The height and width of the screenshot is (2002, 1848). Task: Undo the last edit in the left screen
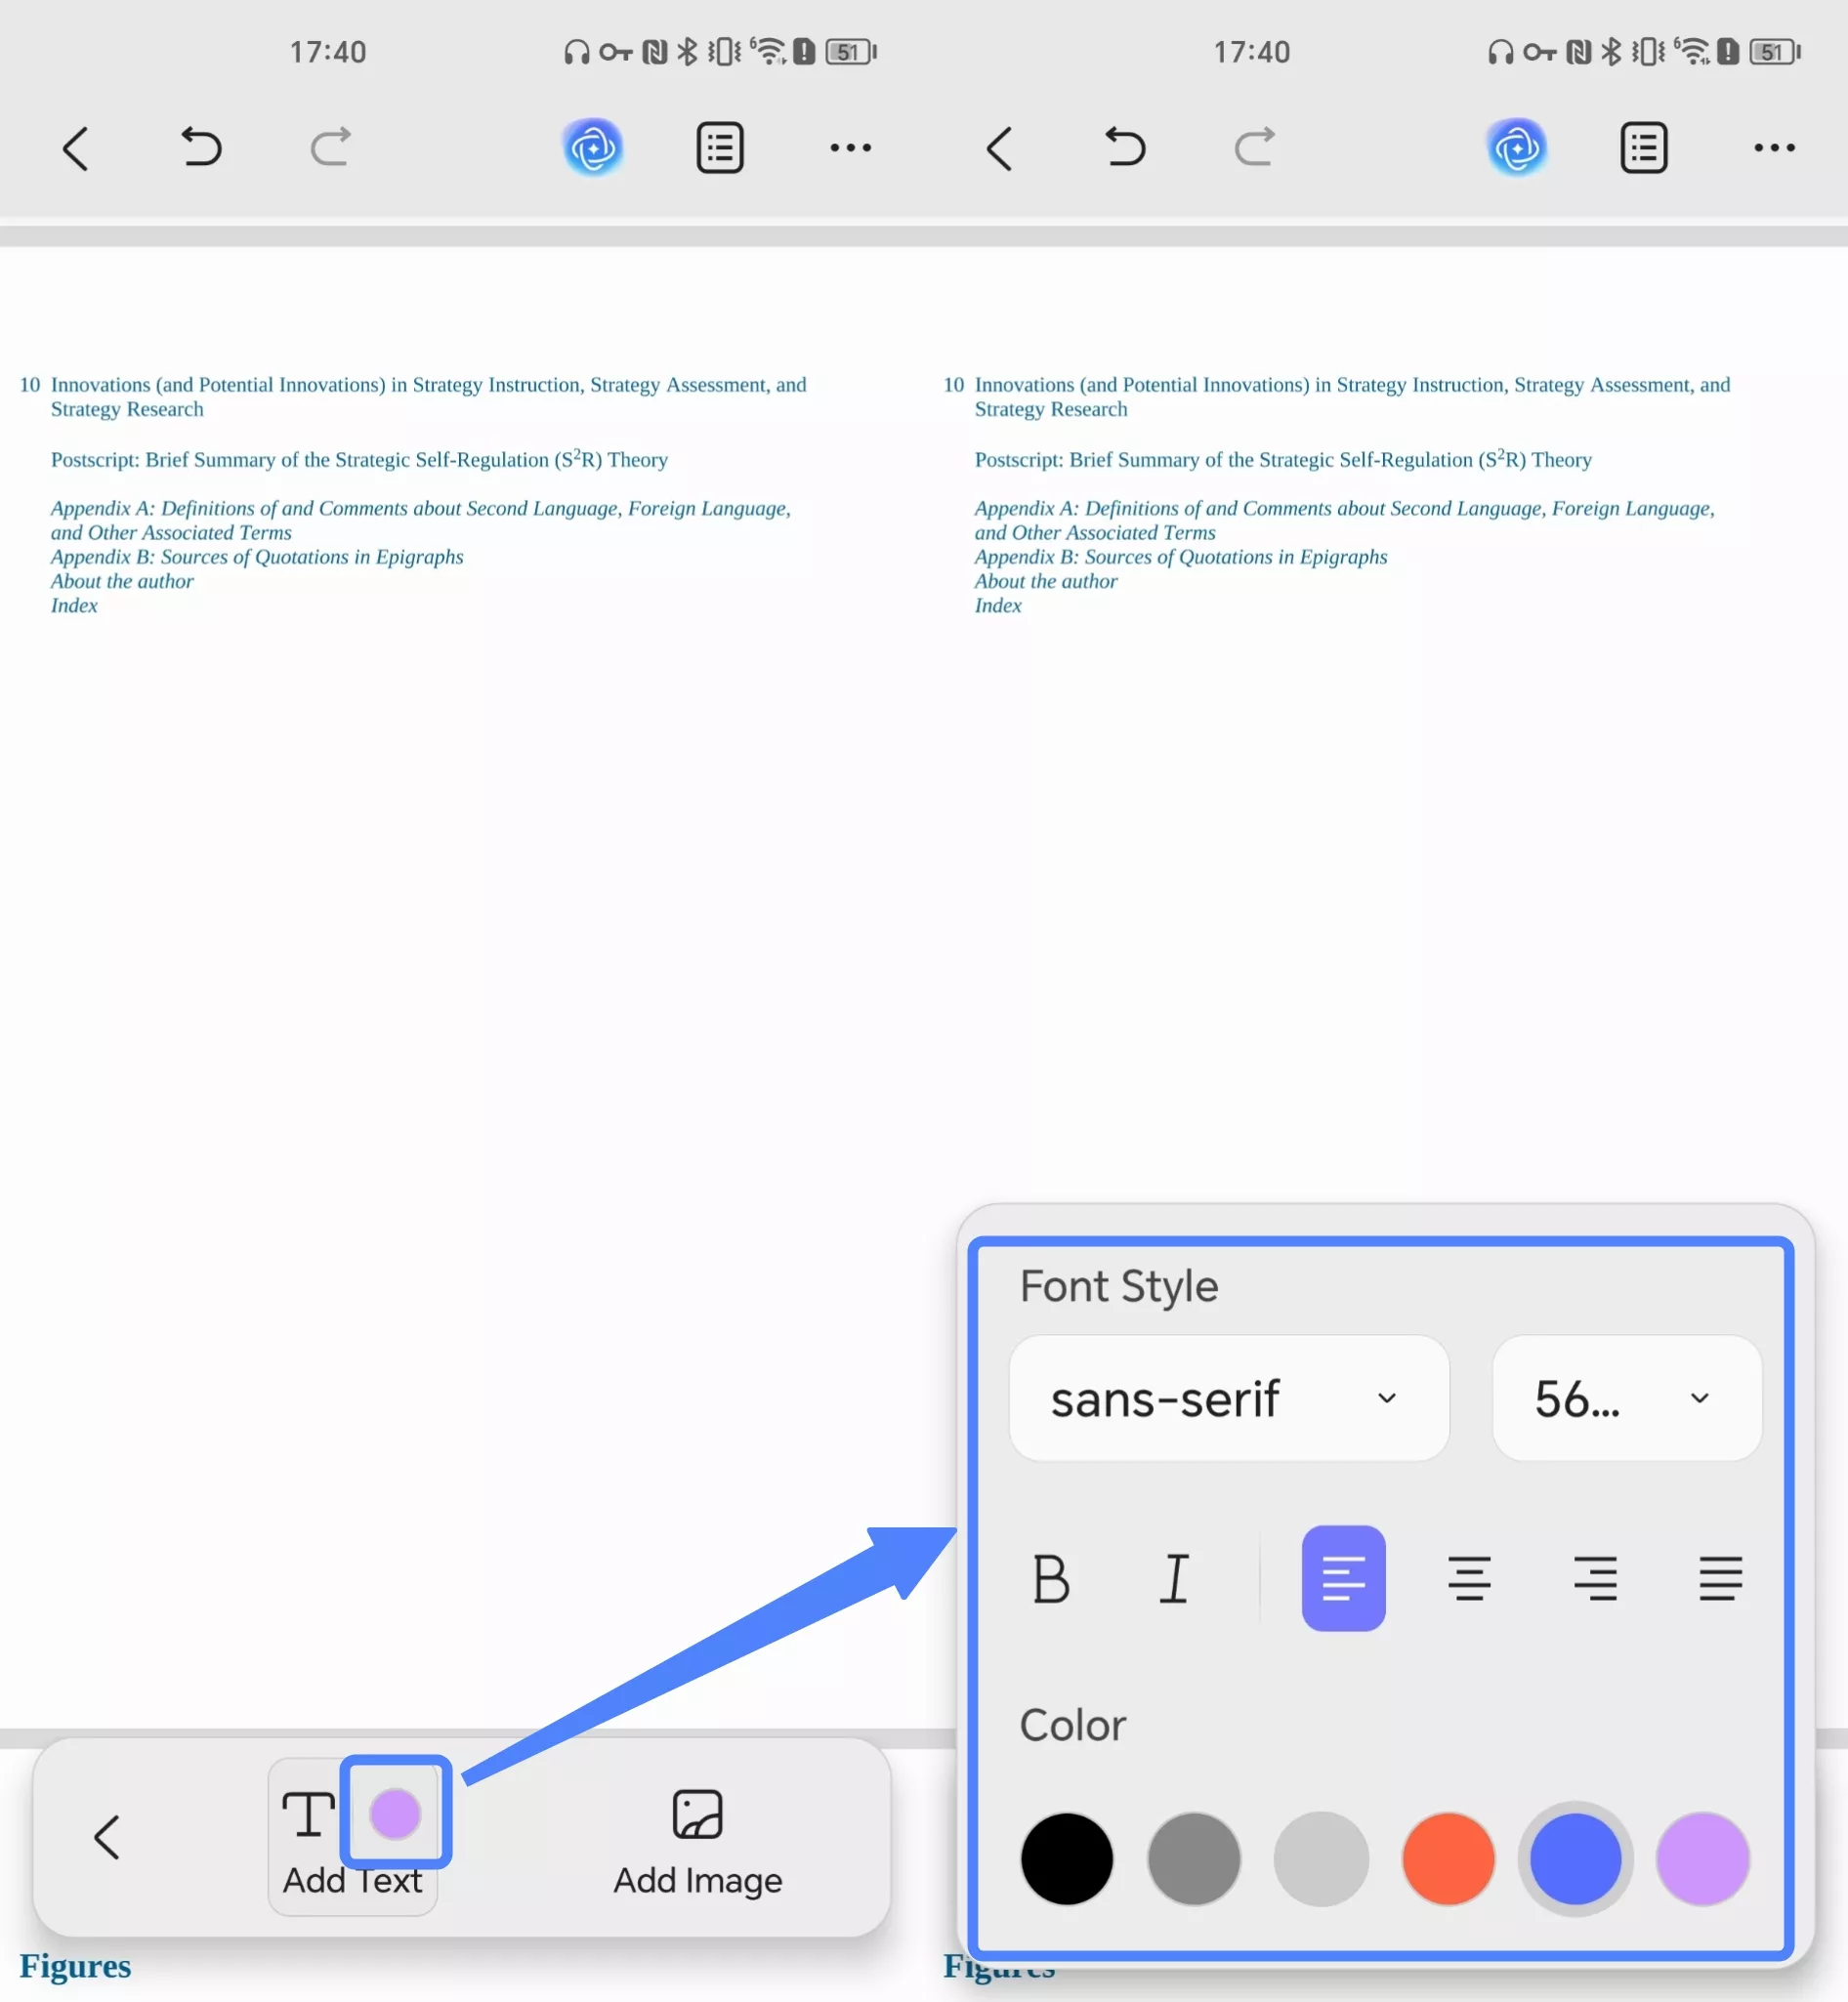pyautogui.click(x=201, y=147)
